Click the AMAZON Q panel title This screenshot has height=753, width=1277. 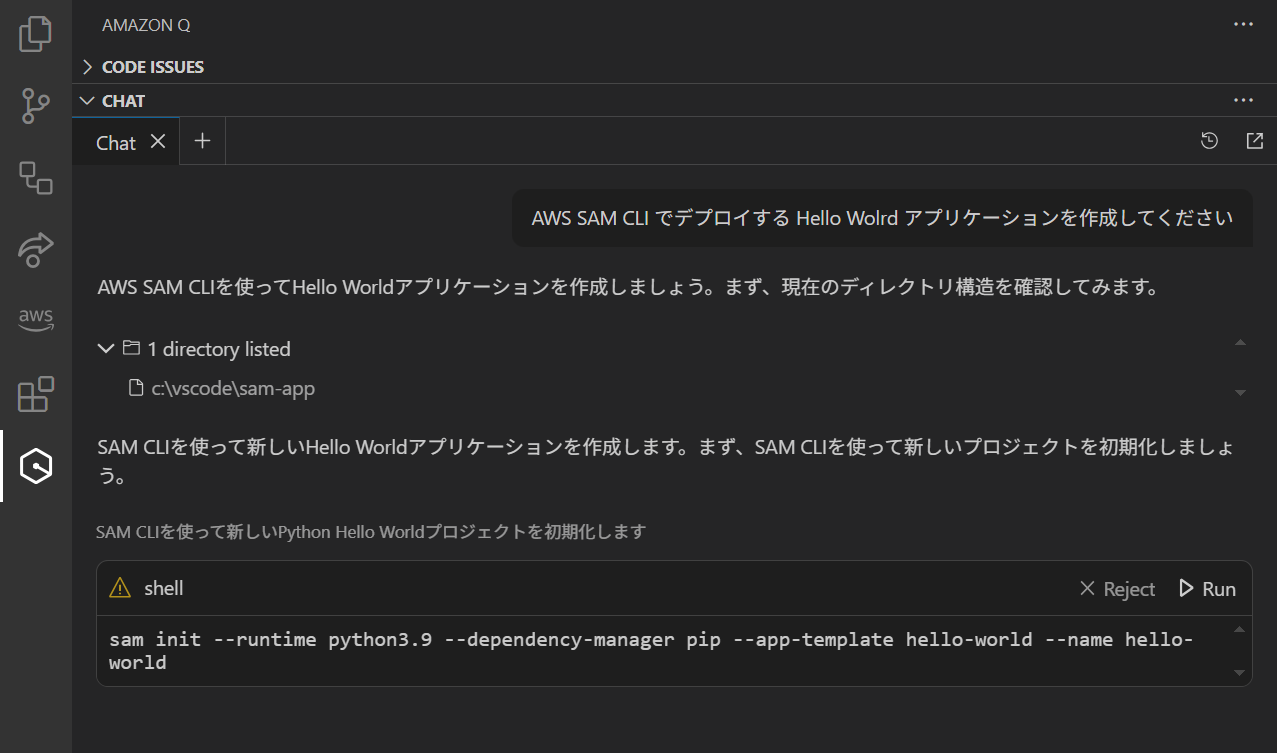coord(146,25)
